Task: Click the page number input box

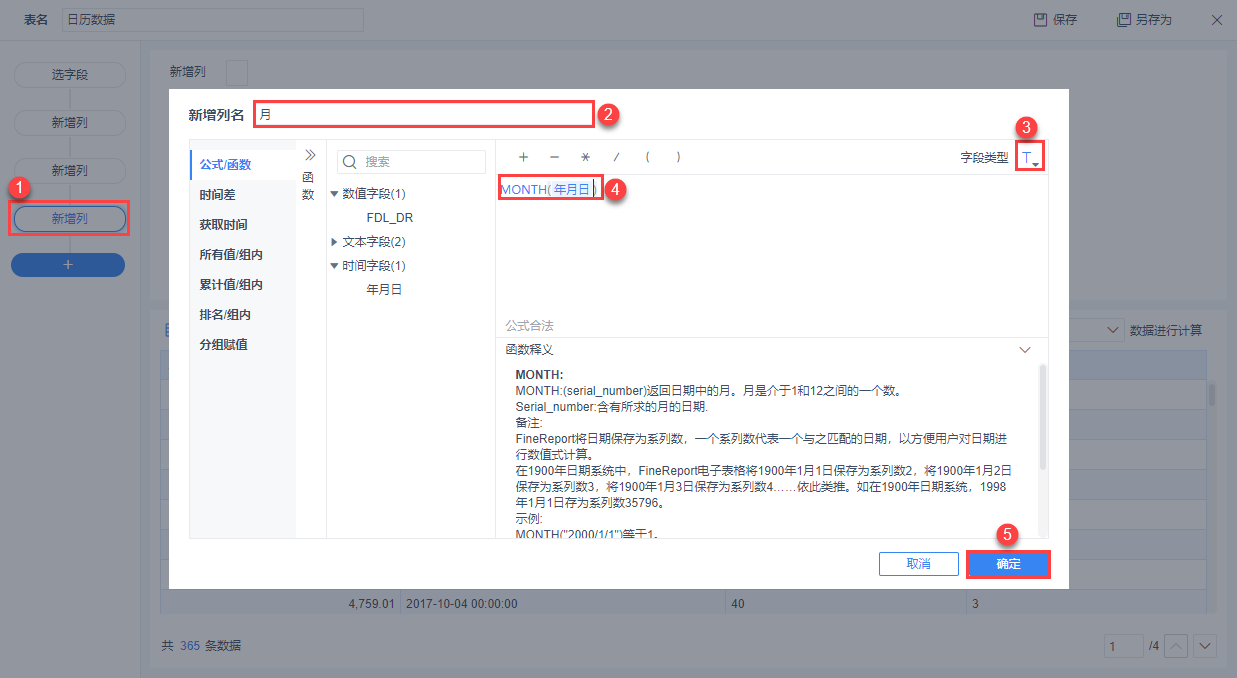Action: (x=1124, y=646)
